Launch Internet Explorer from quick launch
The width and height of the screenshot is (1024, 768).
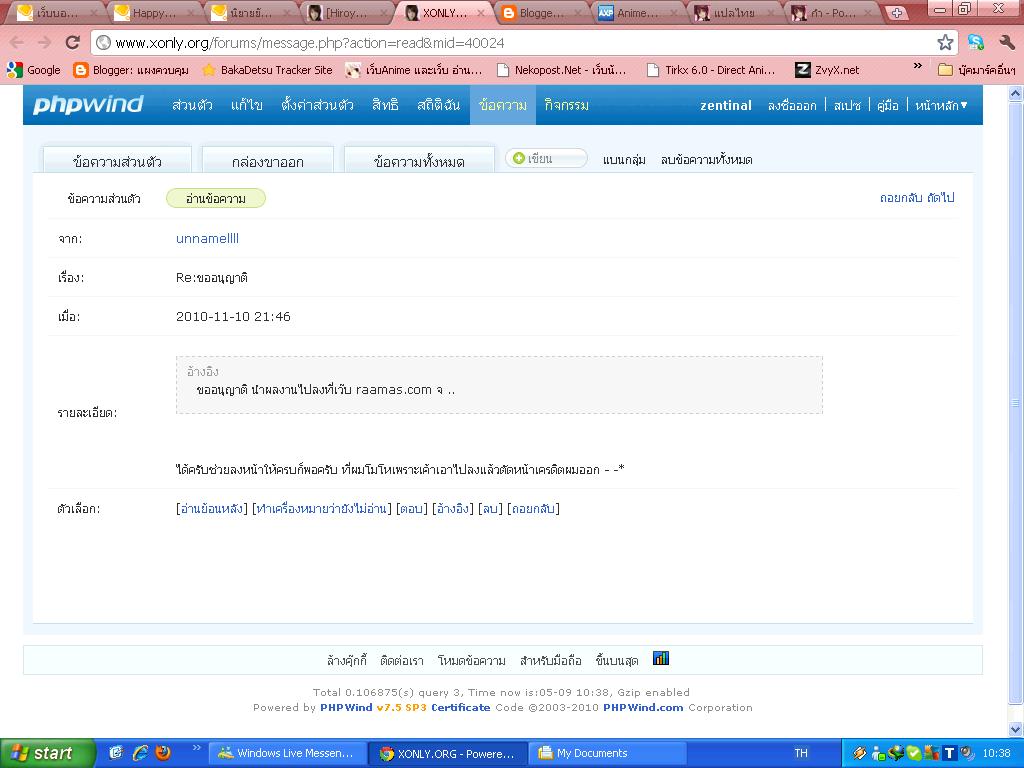(140, 753)
